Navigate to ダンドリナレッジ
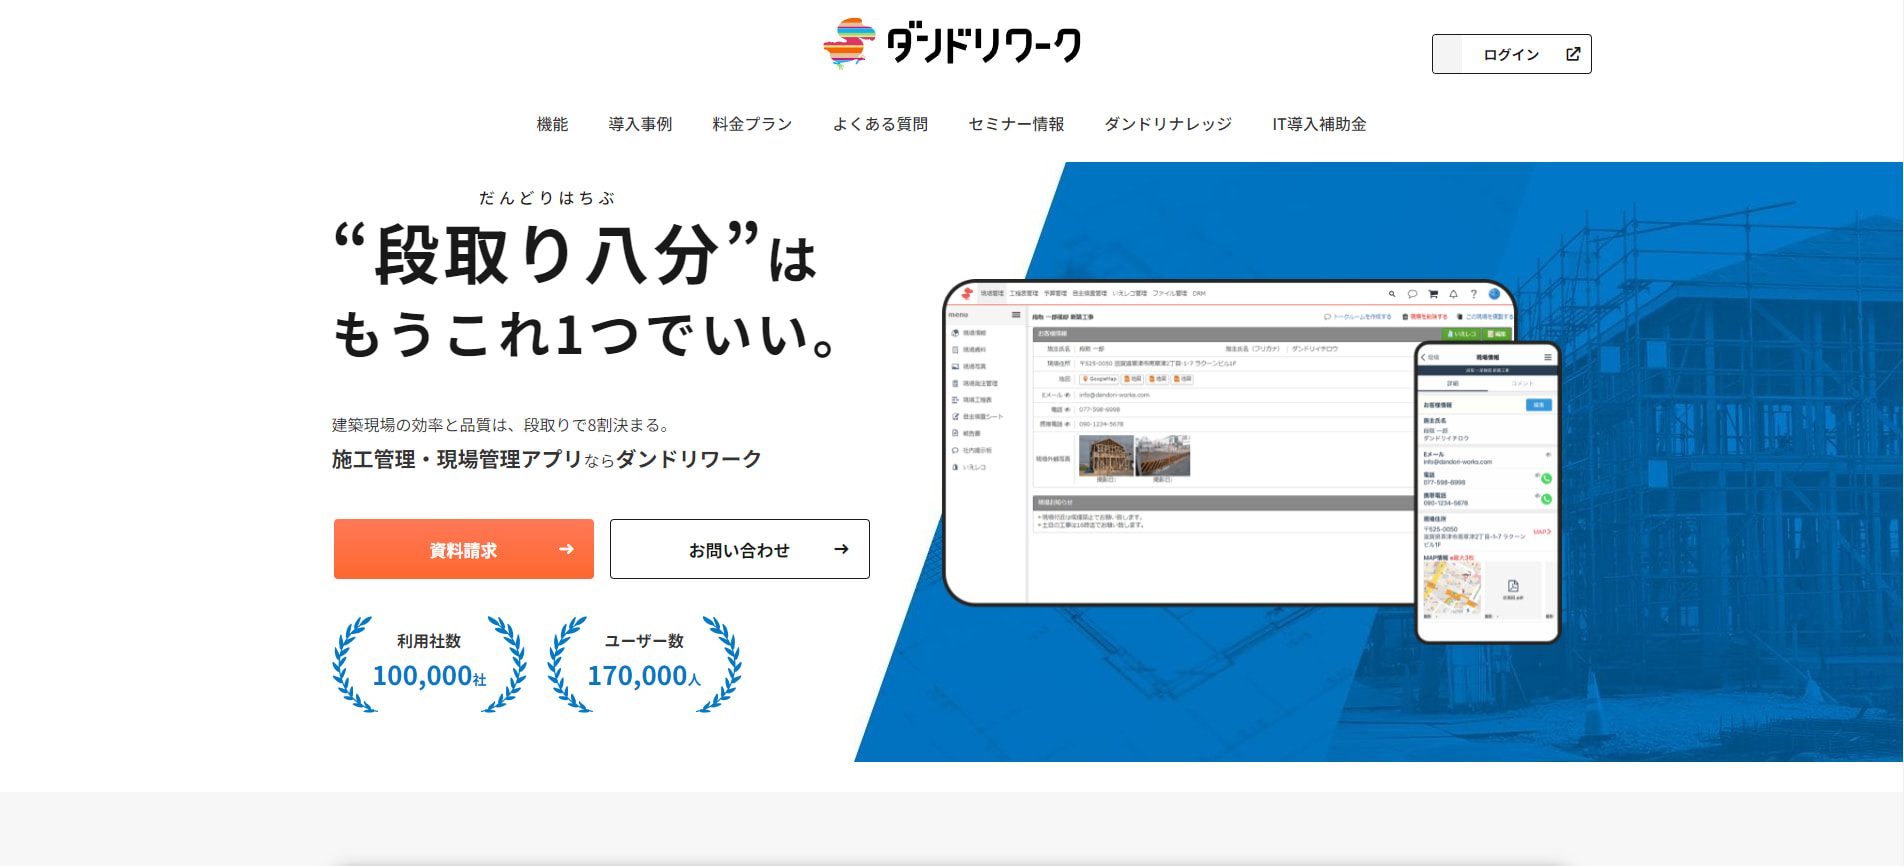The width and height of the screenshot is (1904, 866). click(x=1168, y=124)
